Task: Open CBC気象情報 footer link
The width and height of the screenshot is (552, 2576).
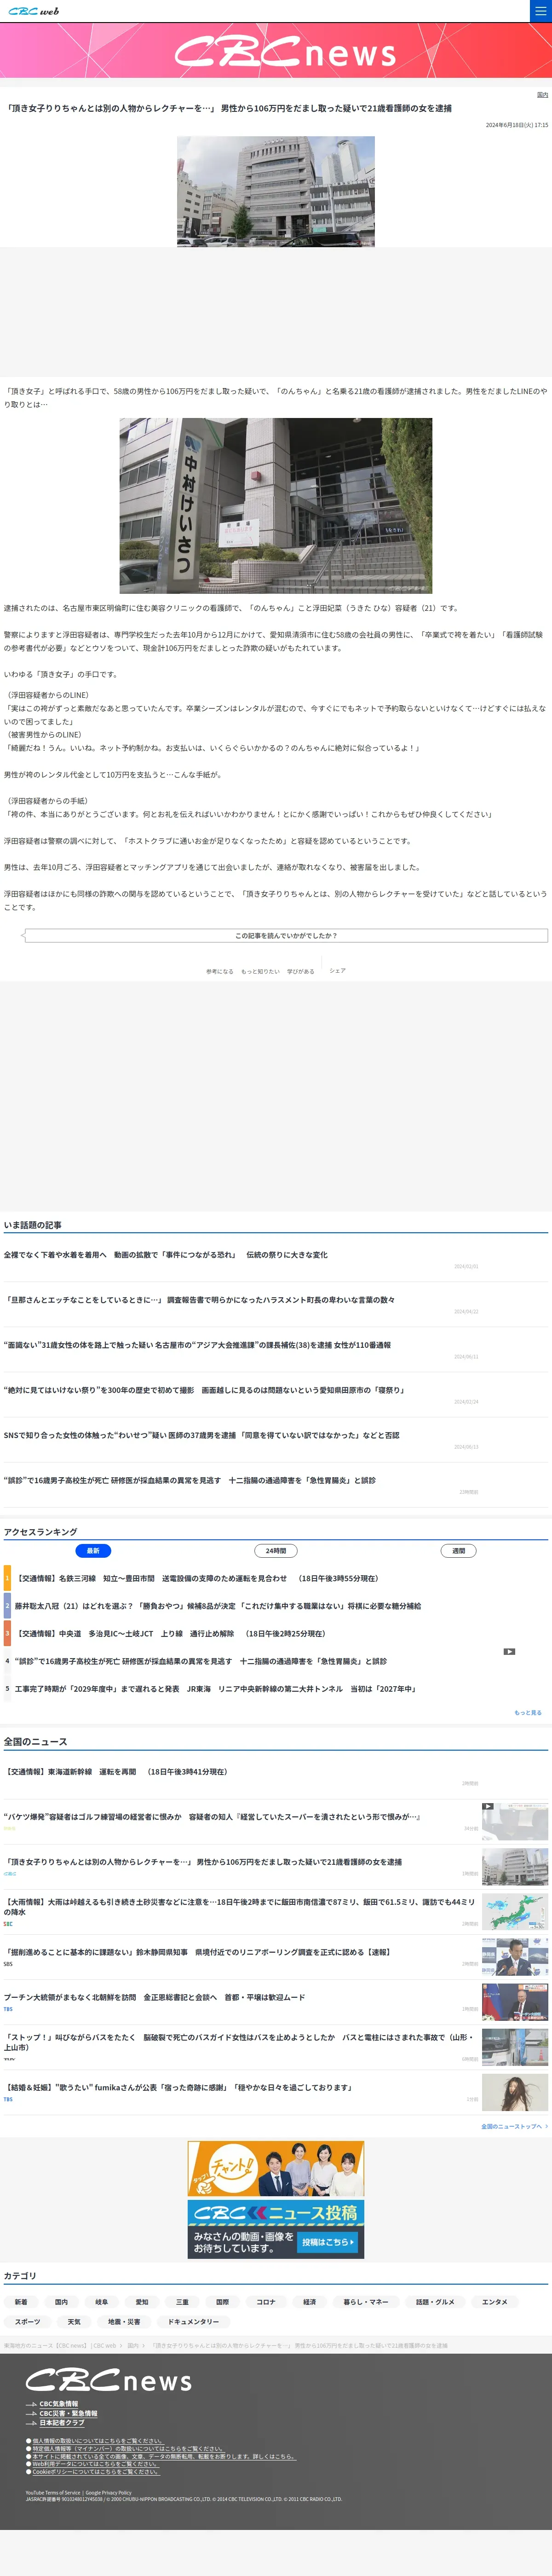Action: (x=58, y=2404)
